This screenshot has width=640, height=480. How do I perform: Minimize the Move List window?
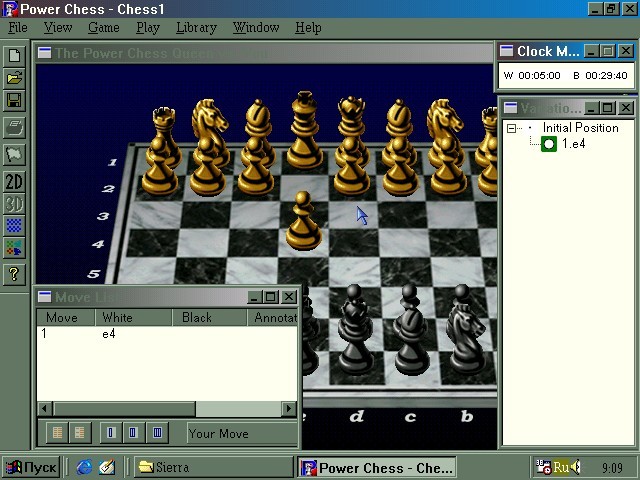coord(254,297)
